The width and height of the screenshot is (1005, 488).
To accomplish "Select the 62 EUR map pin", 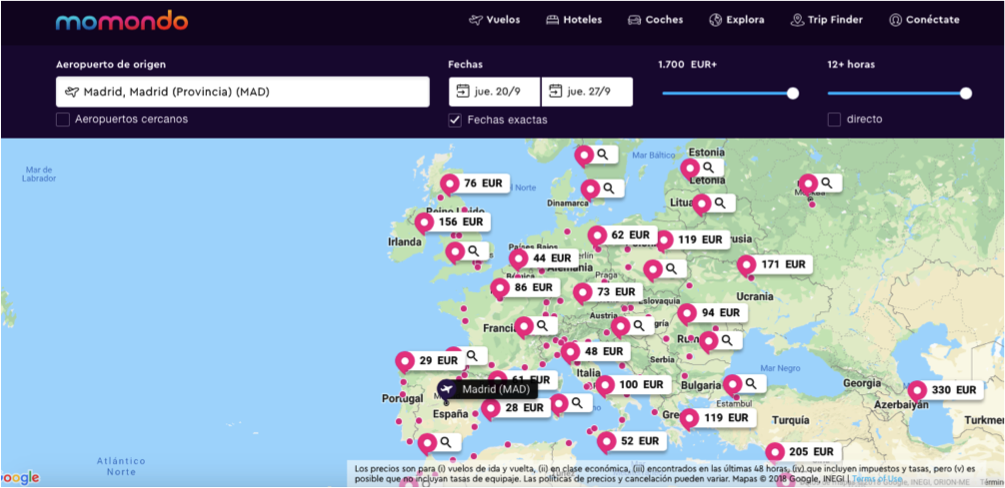I will pos(622,235).
